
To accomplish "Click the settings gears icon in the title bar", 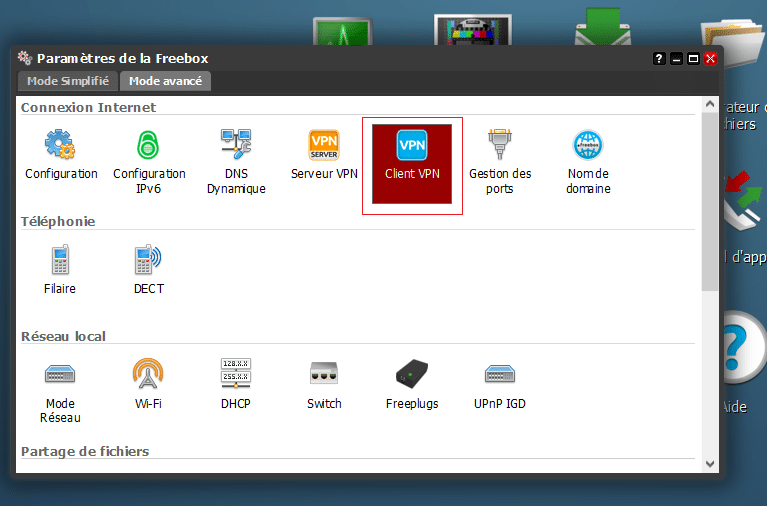I will click(x=25, y=58).
